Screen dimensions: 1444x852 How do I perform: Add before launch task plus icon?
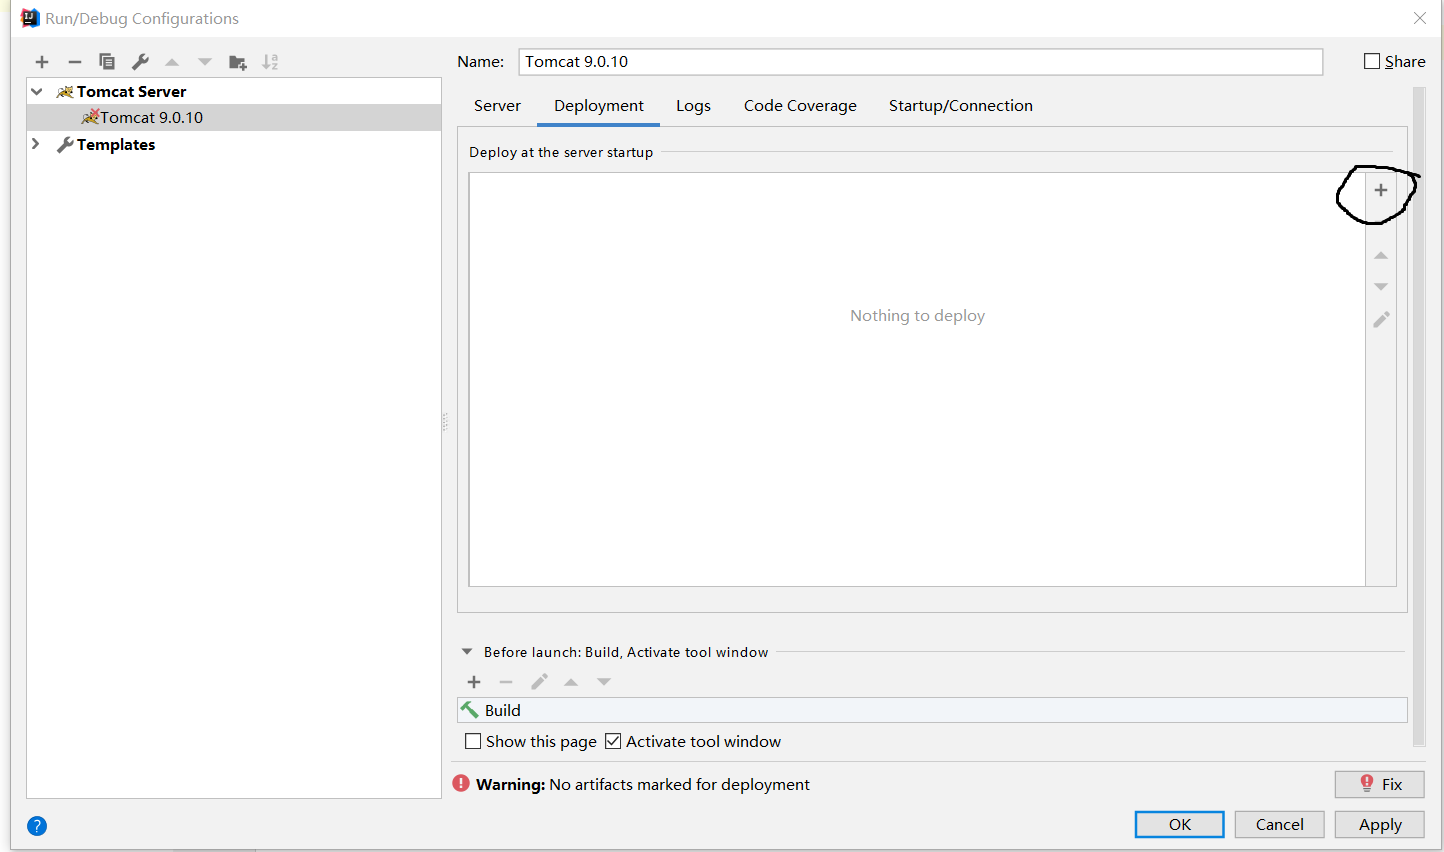[x=474, y=682]
